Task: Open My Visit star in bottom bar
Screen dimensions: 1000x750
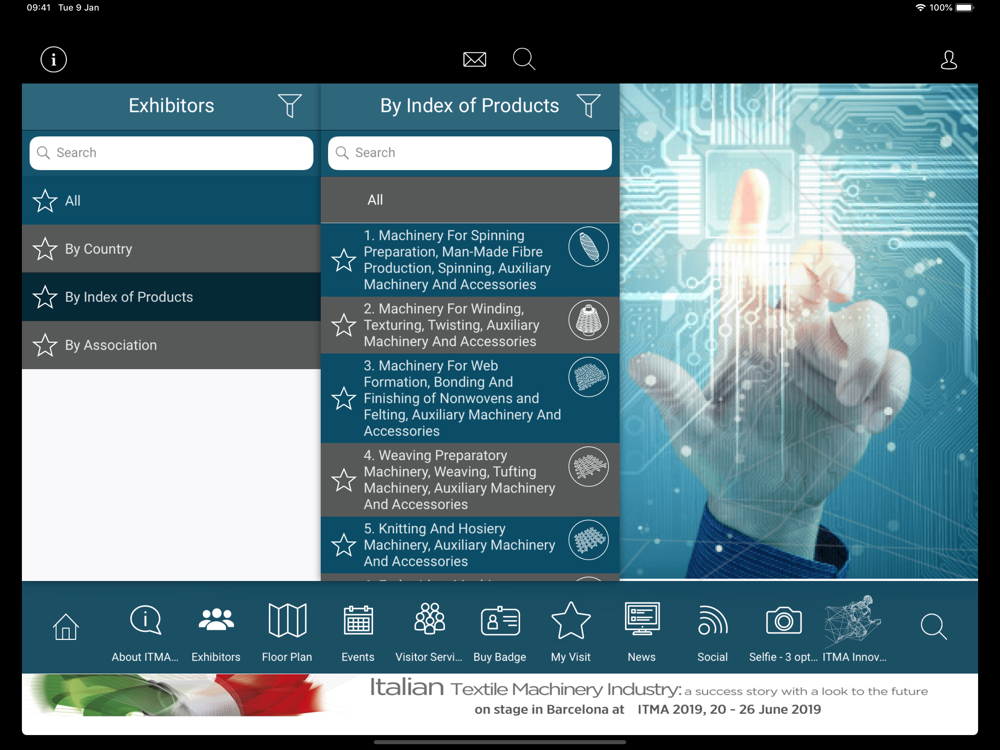Action: pyautogui.click(x=571, y=633)
